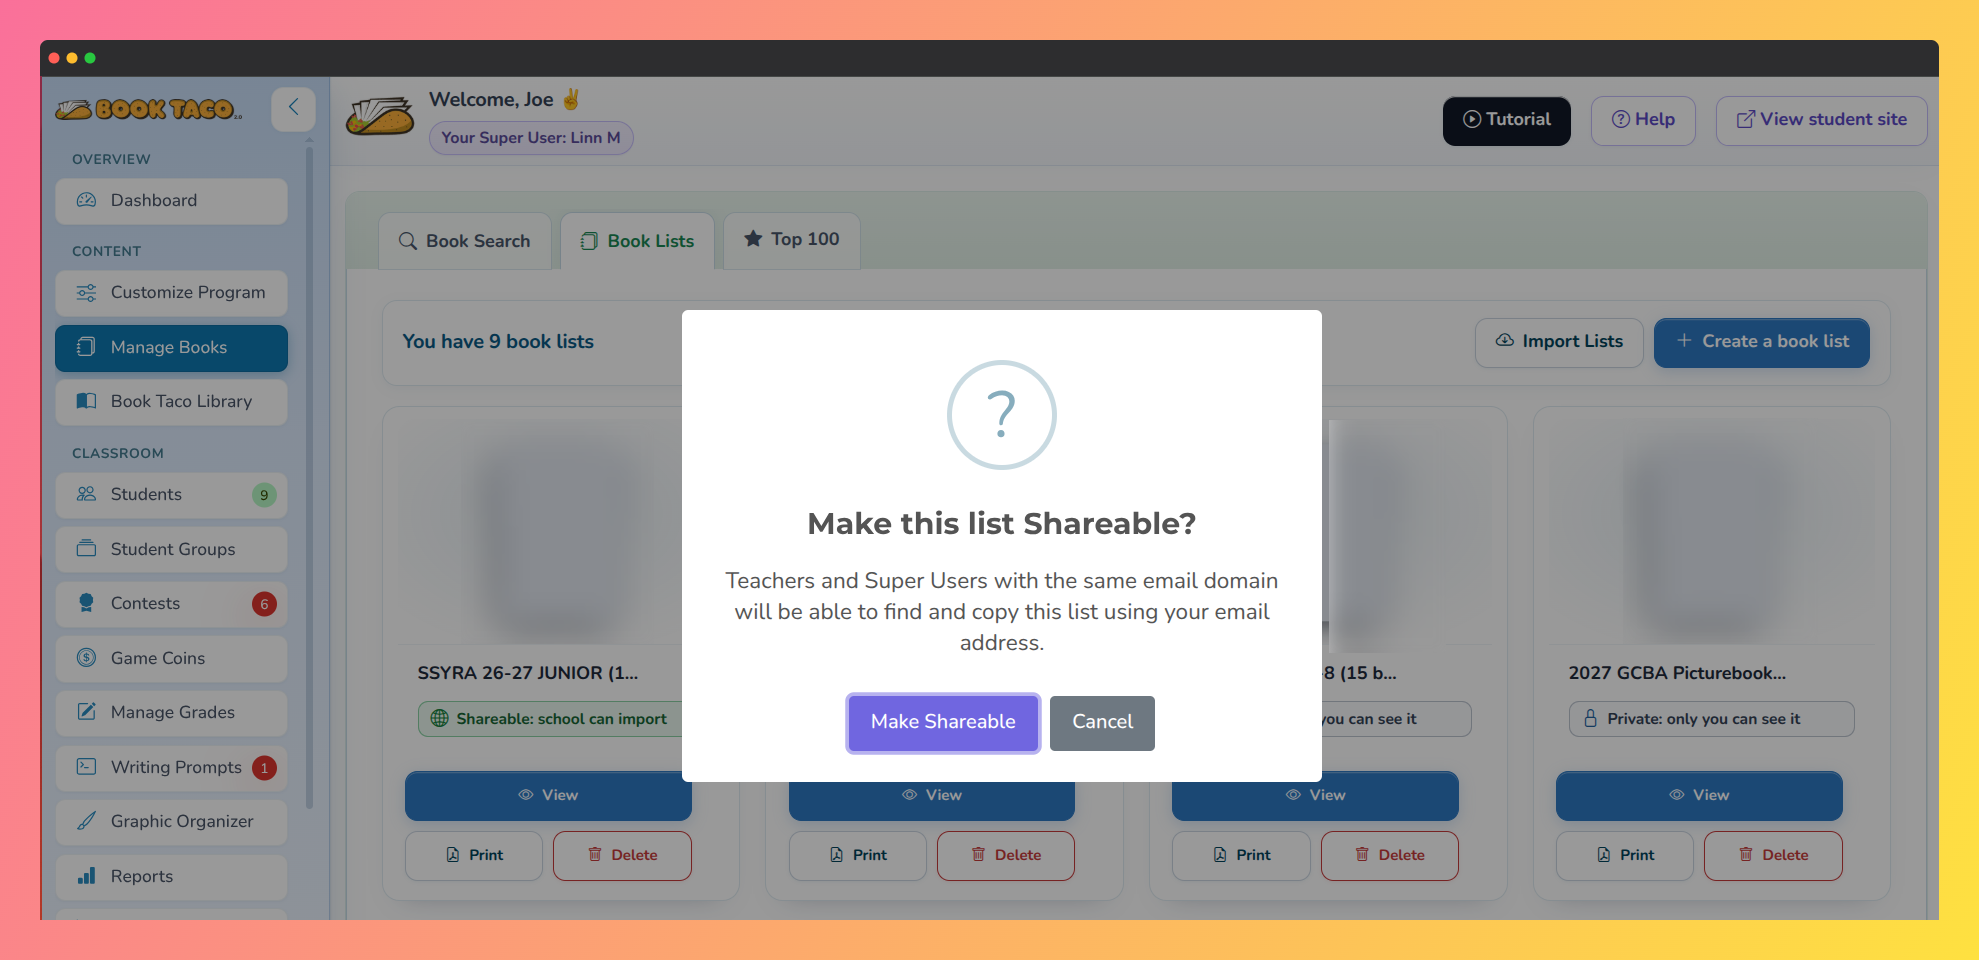Delete the 2027 GCBA Picturebook list
The width and height of the screenshot is (1979, 960).
click(x=1773, y=856)
